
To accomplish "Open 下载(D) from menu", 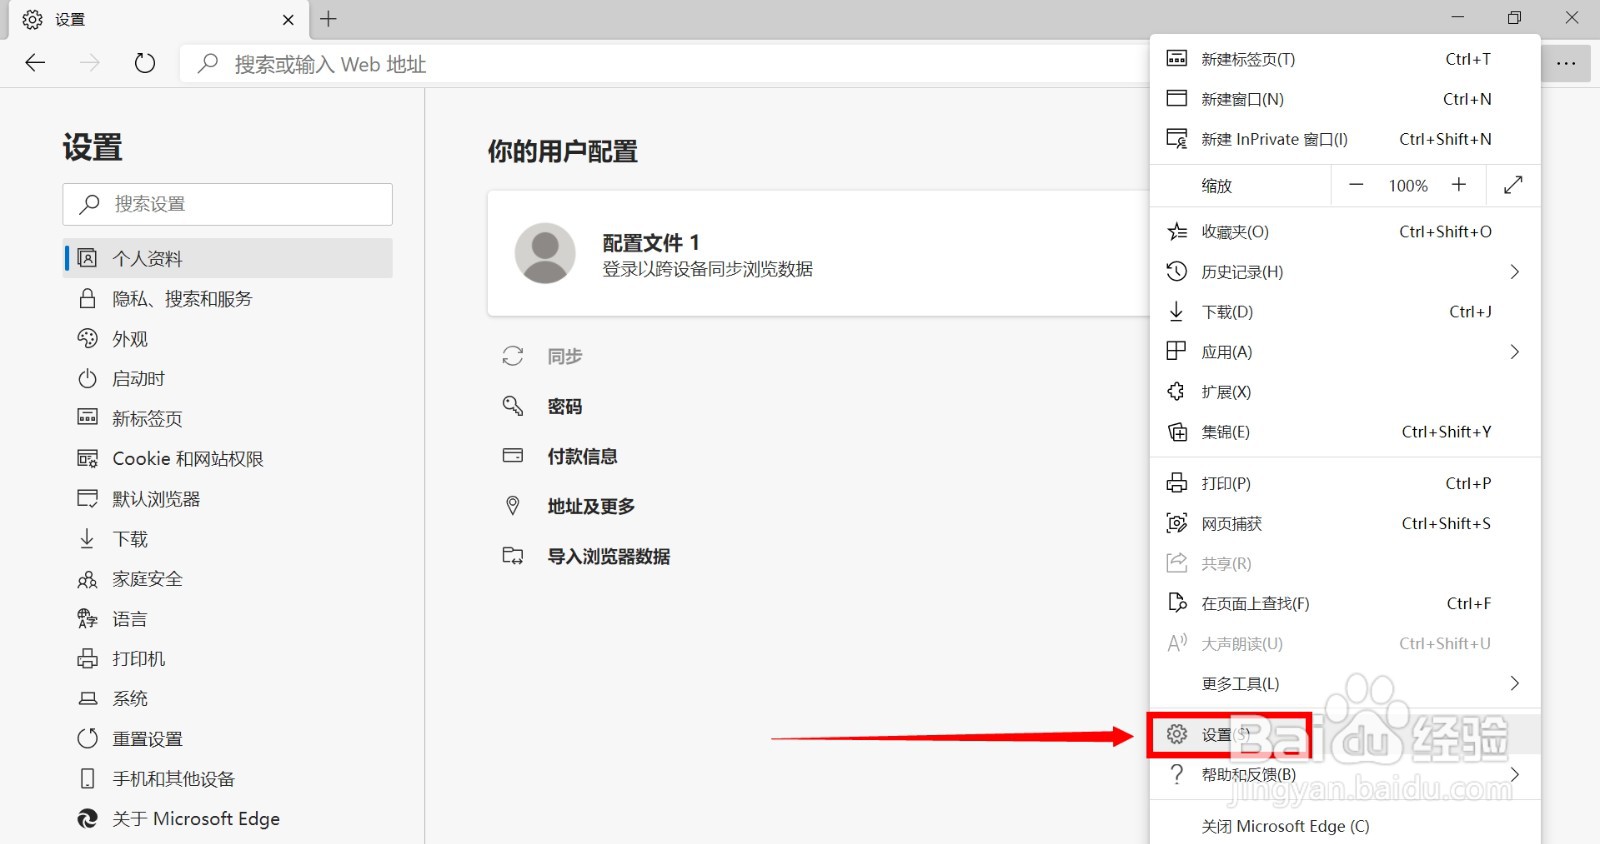I will pos(1345,311).
